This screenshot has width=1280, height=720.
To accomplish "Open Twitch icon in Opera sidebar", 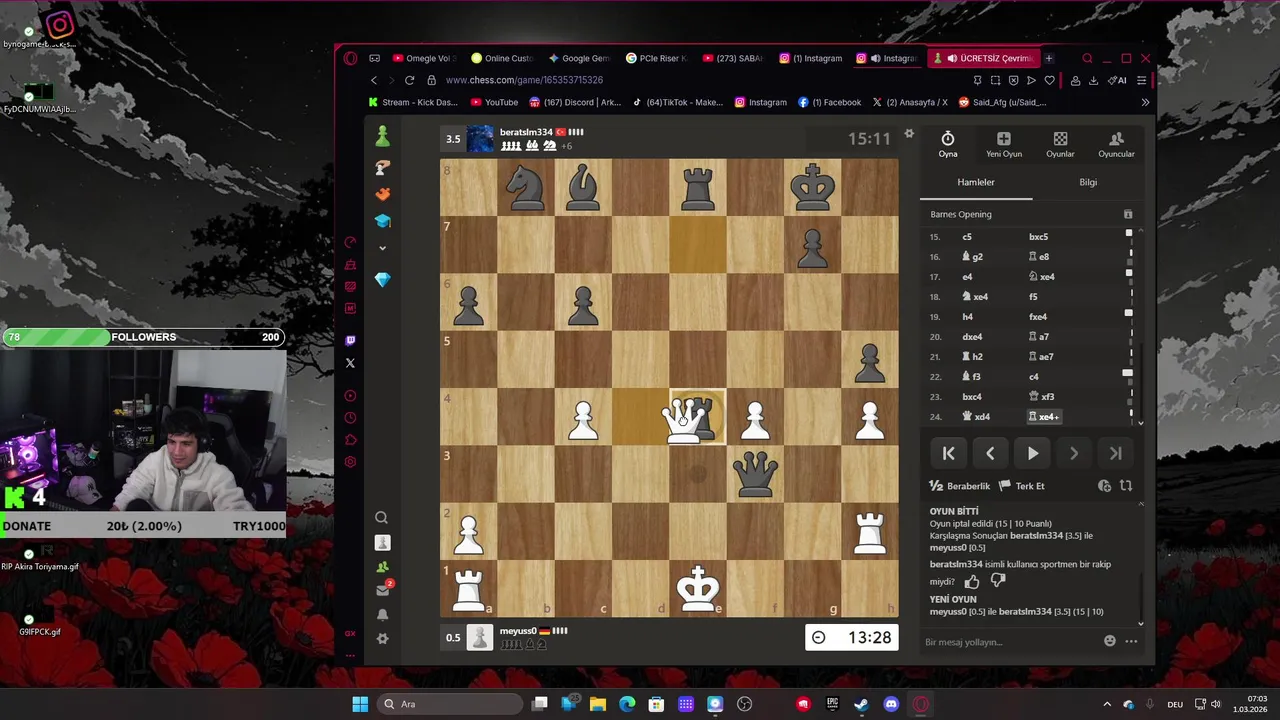I will pyautogui.click(x=350, y=341).
